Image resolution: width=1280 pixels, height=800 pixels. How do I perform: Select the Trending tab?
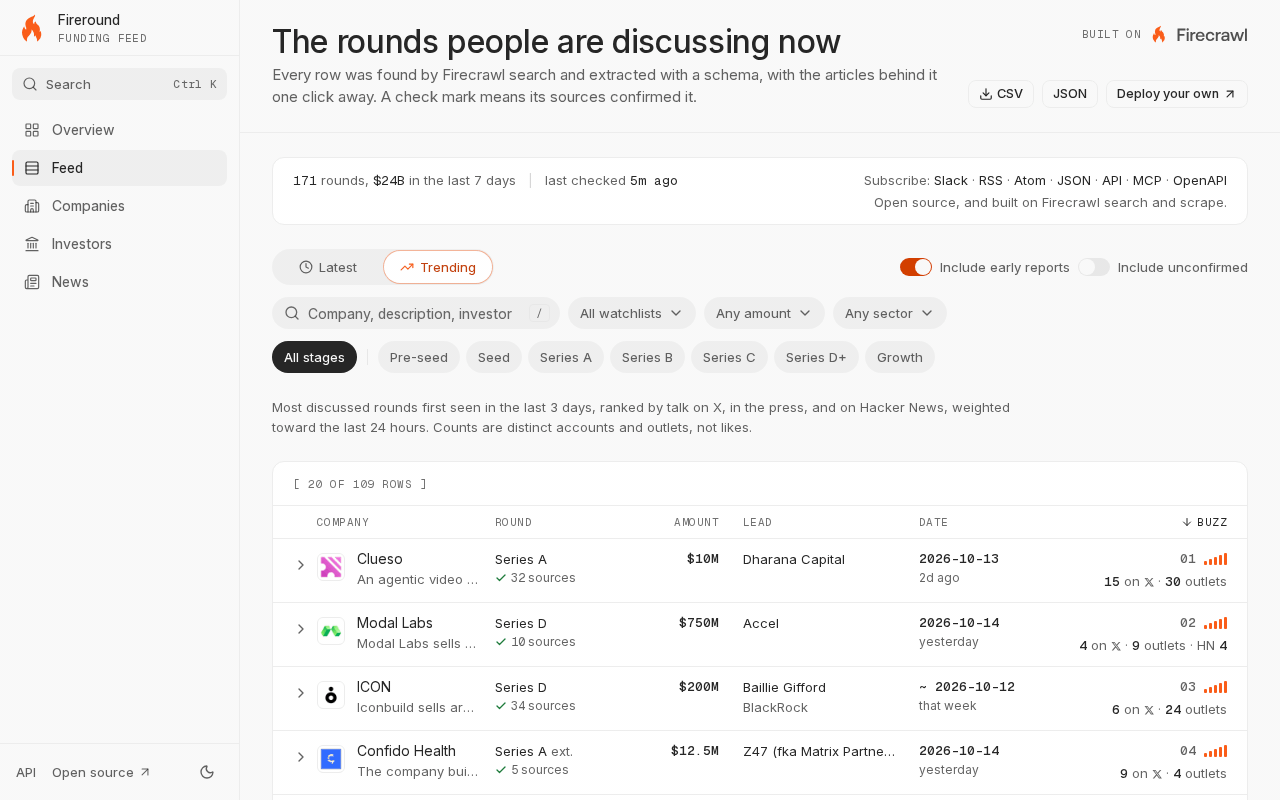(438, 267)
